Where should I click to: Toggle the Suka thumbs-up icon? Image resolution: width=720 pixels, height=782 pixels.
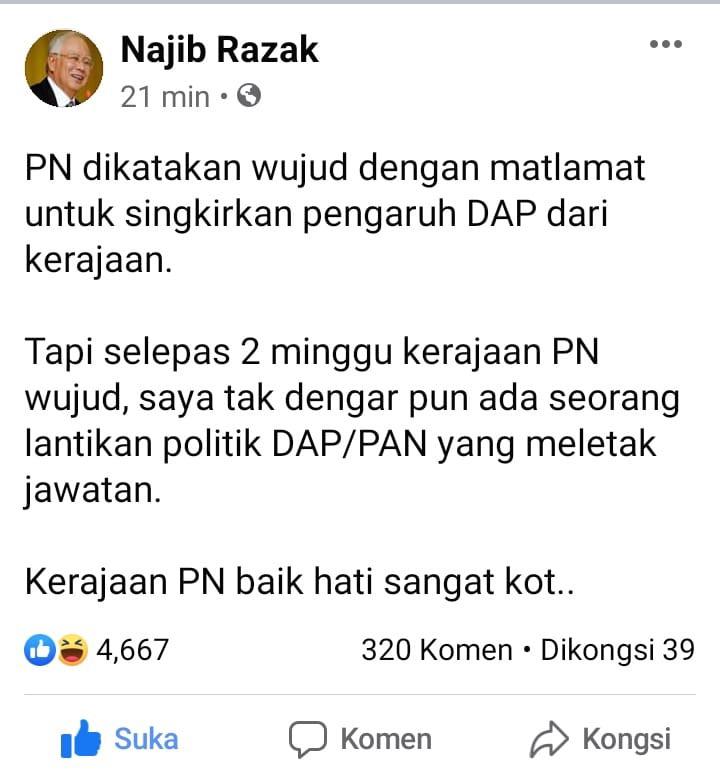80,739
